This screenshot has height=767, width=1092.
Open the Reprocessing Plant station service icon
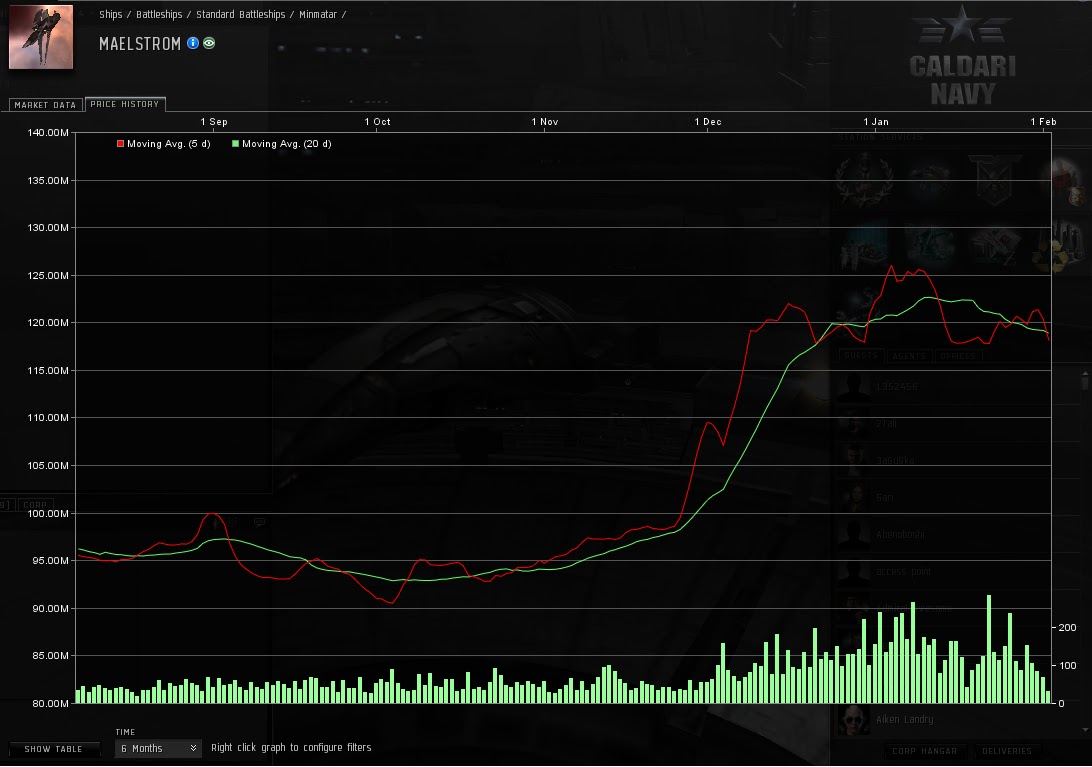[1059, 246]
